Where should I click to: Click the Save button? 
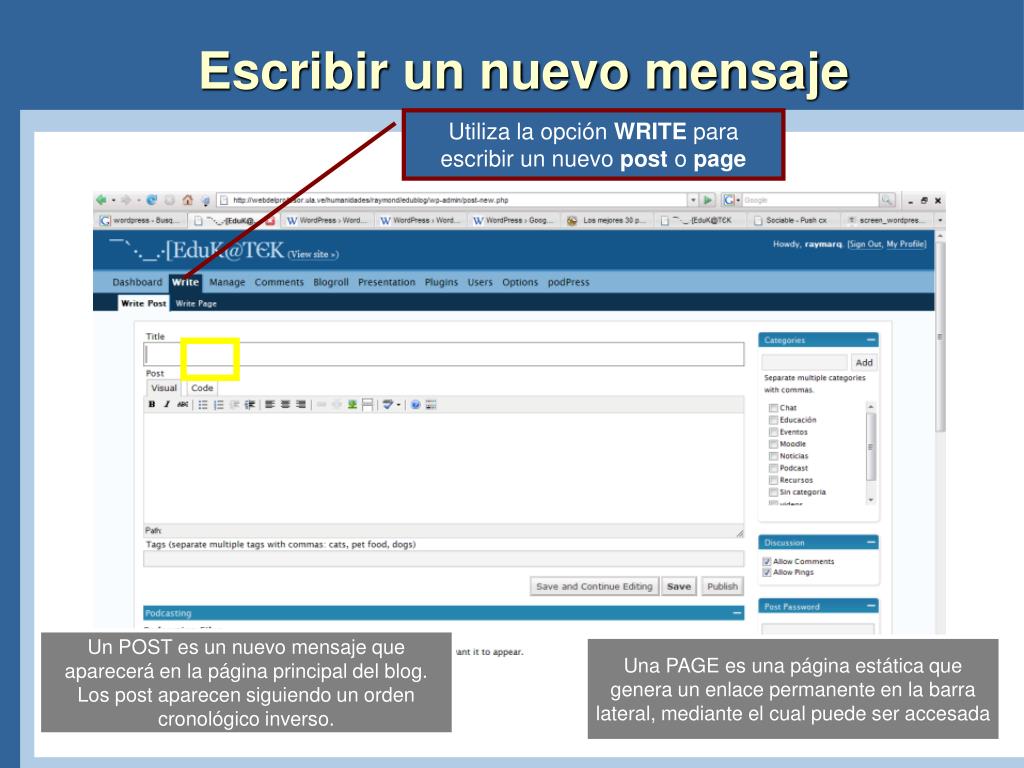tap(679, 586)
